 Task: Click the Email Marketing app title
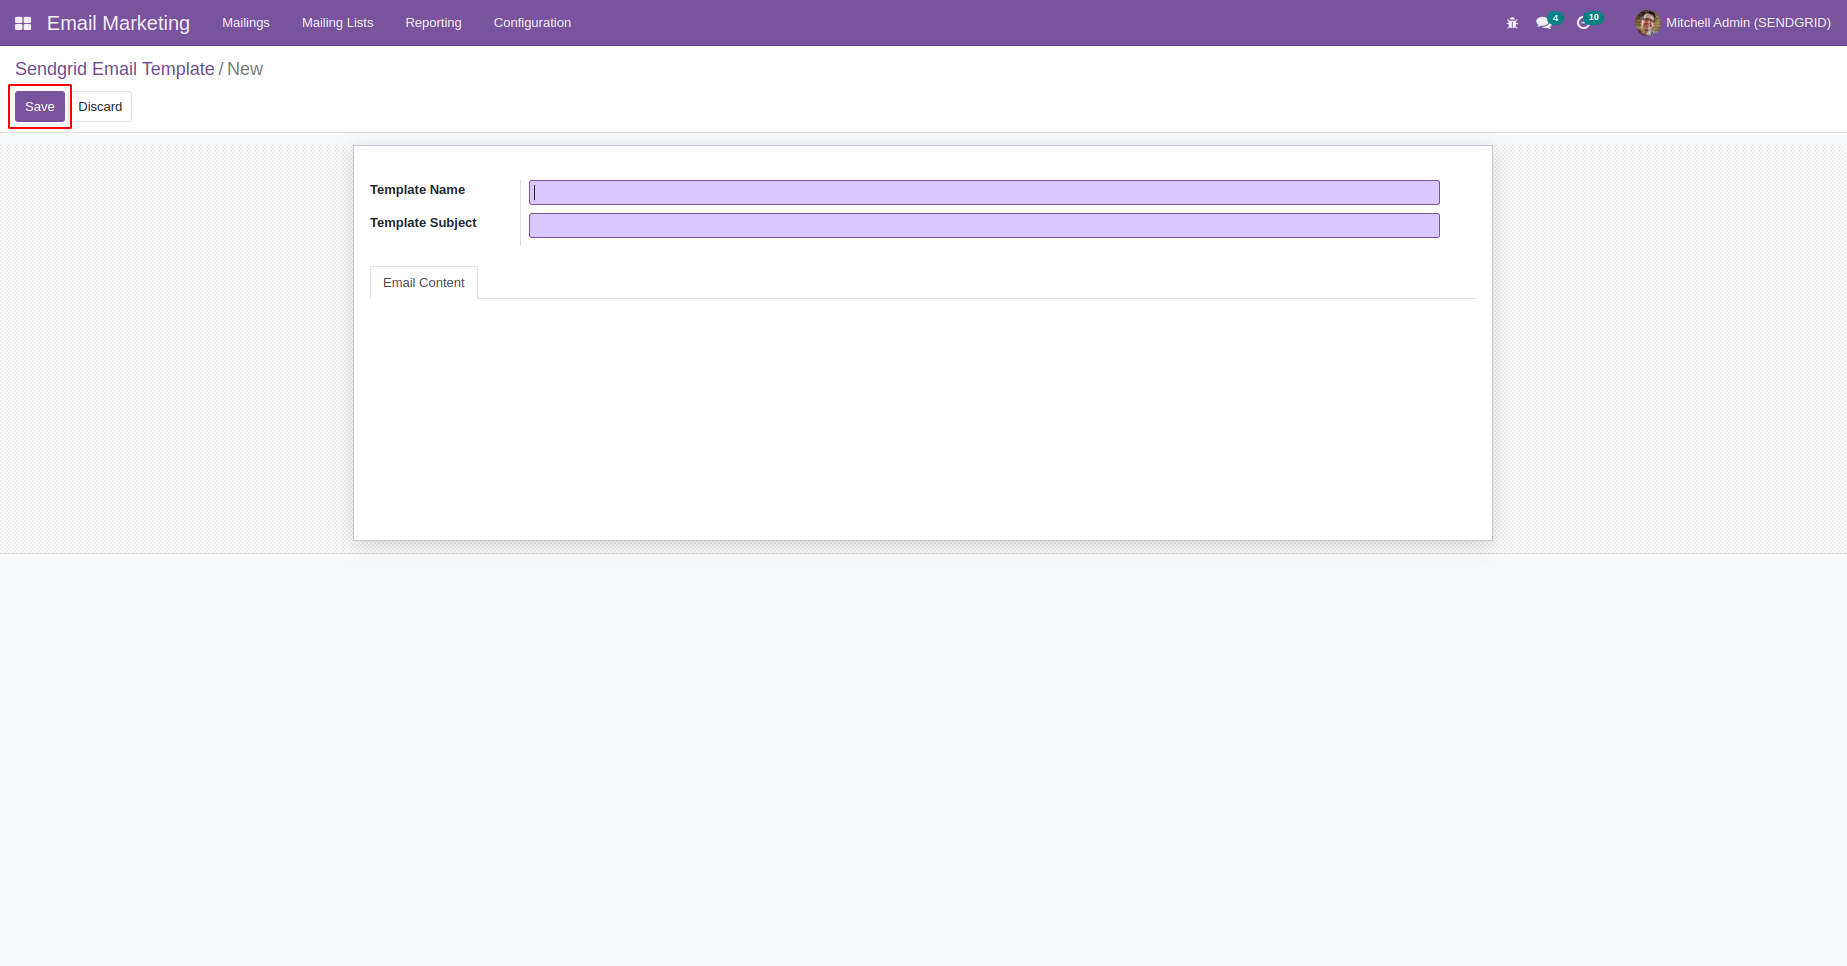click(118, 23)
